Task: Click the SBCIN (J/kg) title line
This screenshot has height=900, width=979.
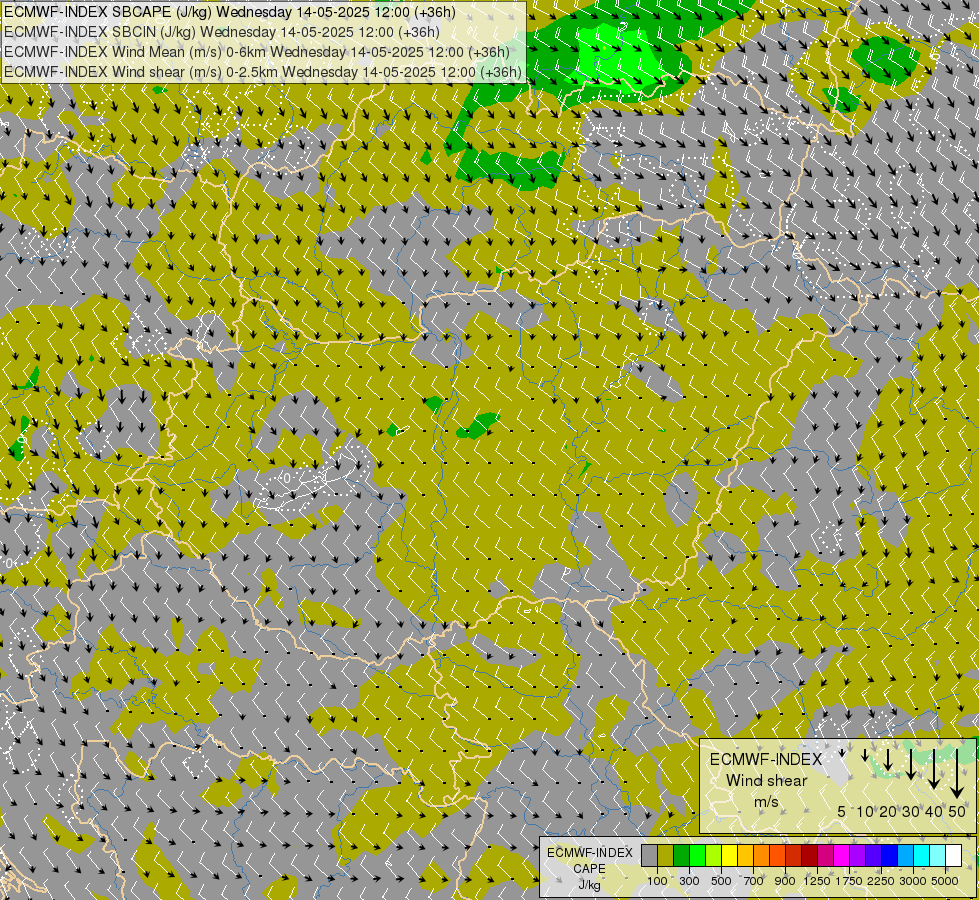Action: pyautogui.click(x=222, y=32)
